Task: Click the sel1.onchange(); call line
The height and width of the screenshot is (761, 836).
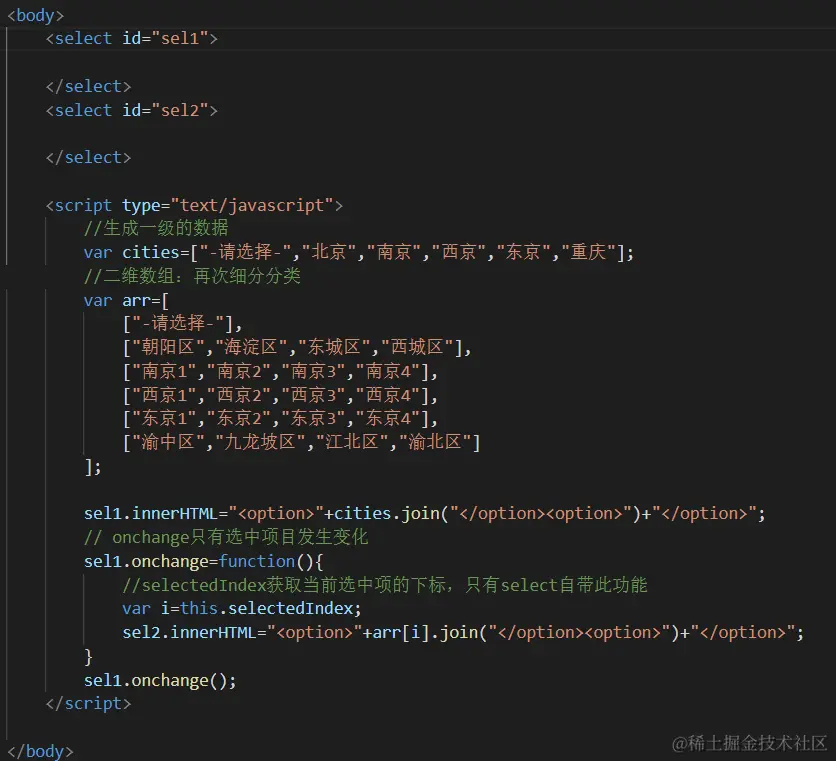Action: [x=160, y=680]
